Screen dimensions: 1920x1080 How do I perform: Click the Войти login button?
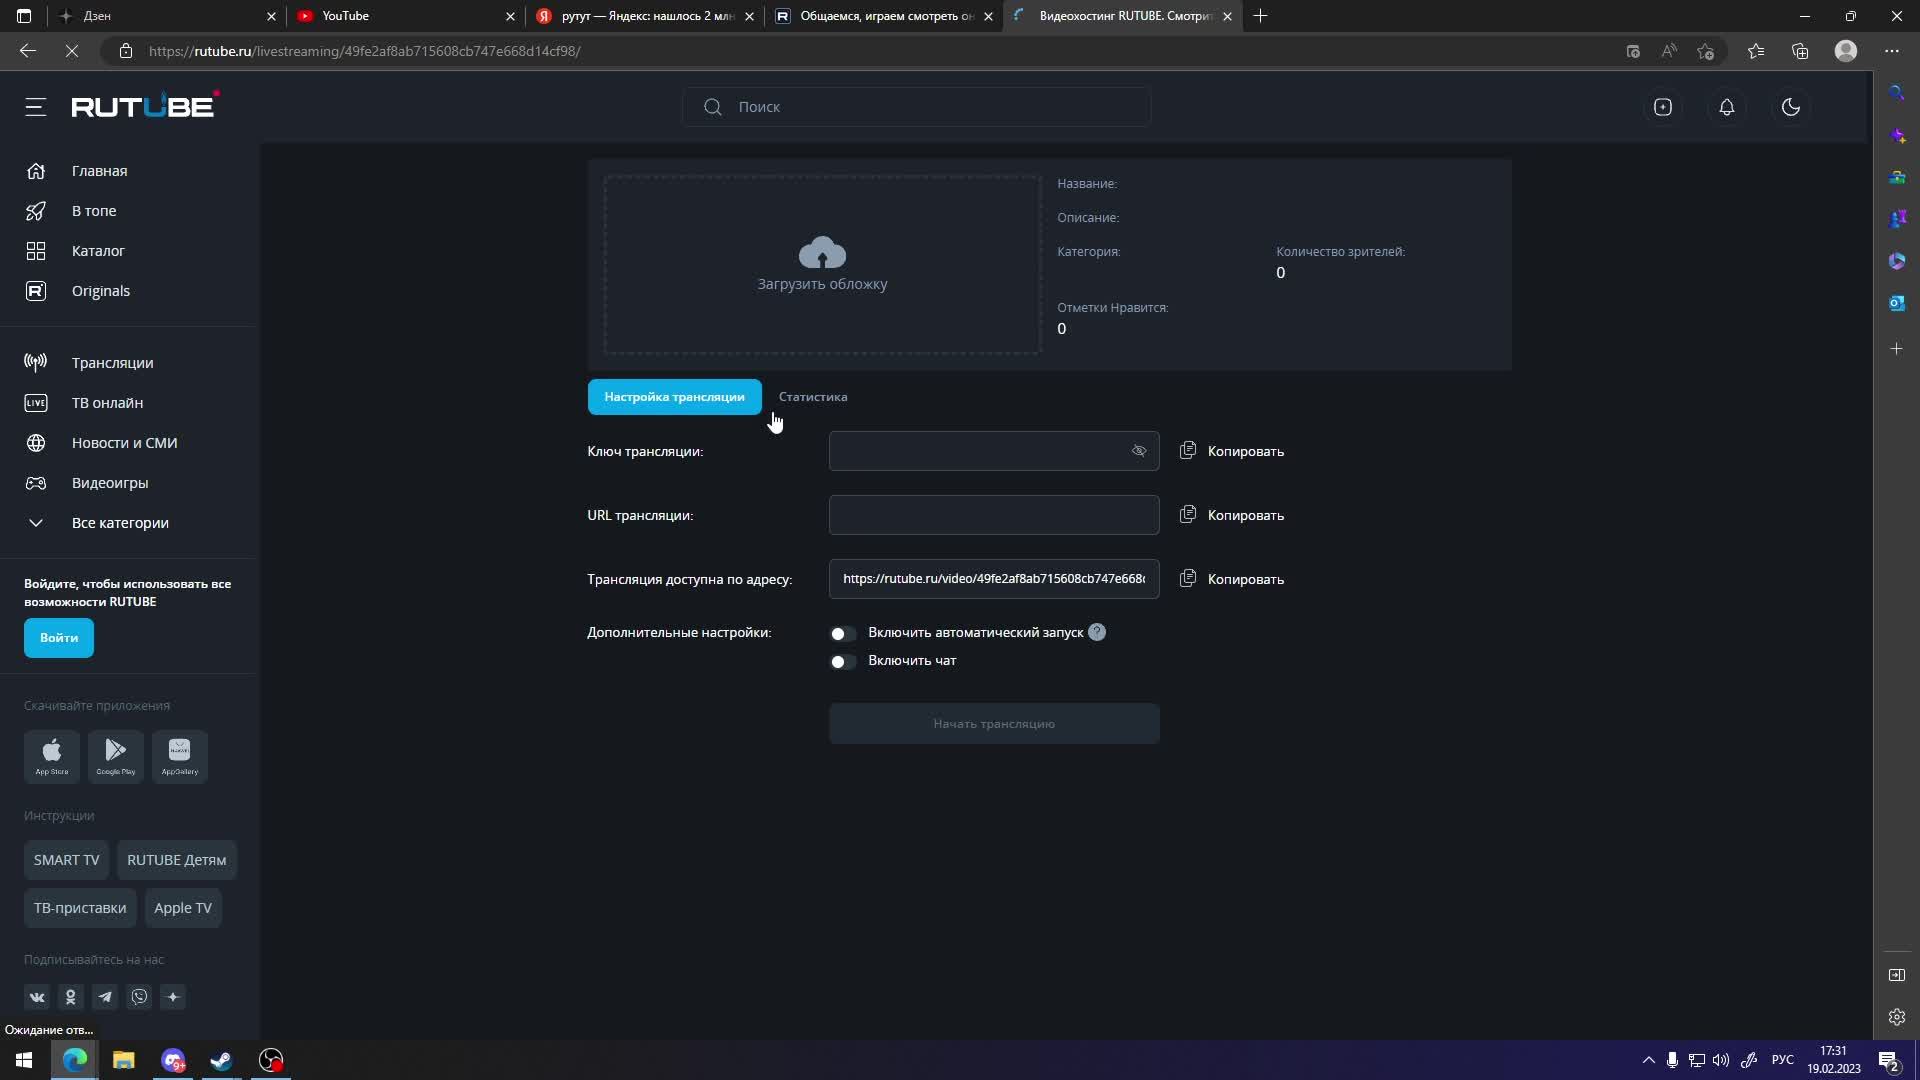click(59, 638)
